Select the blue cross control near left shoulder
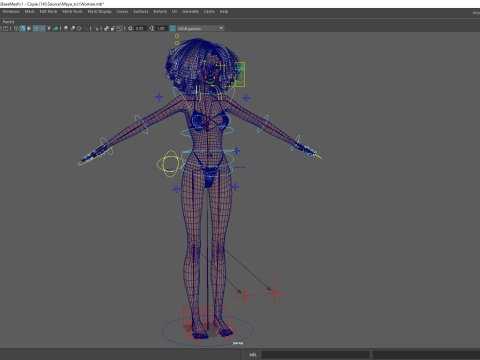This screenshot has height=360, width=480. coord(159,97)
